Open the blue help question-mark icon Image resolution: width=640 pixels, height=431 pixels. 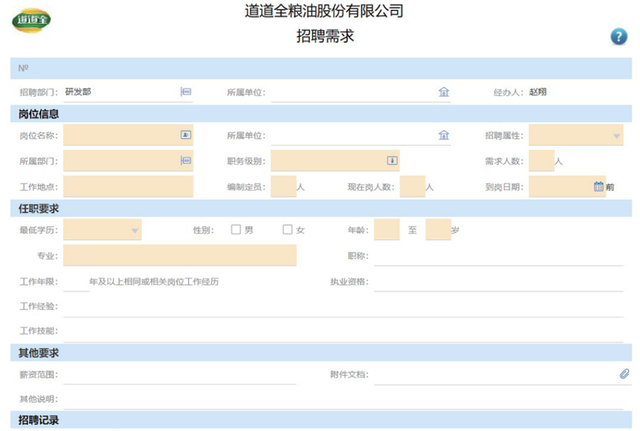point(618,37)
